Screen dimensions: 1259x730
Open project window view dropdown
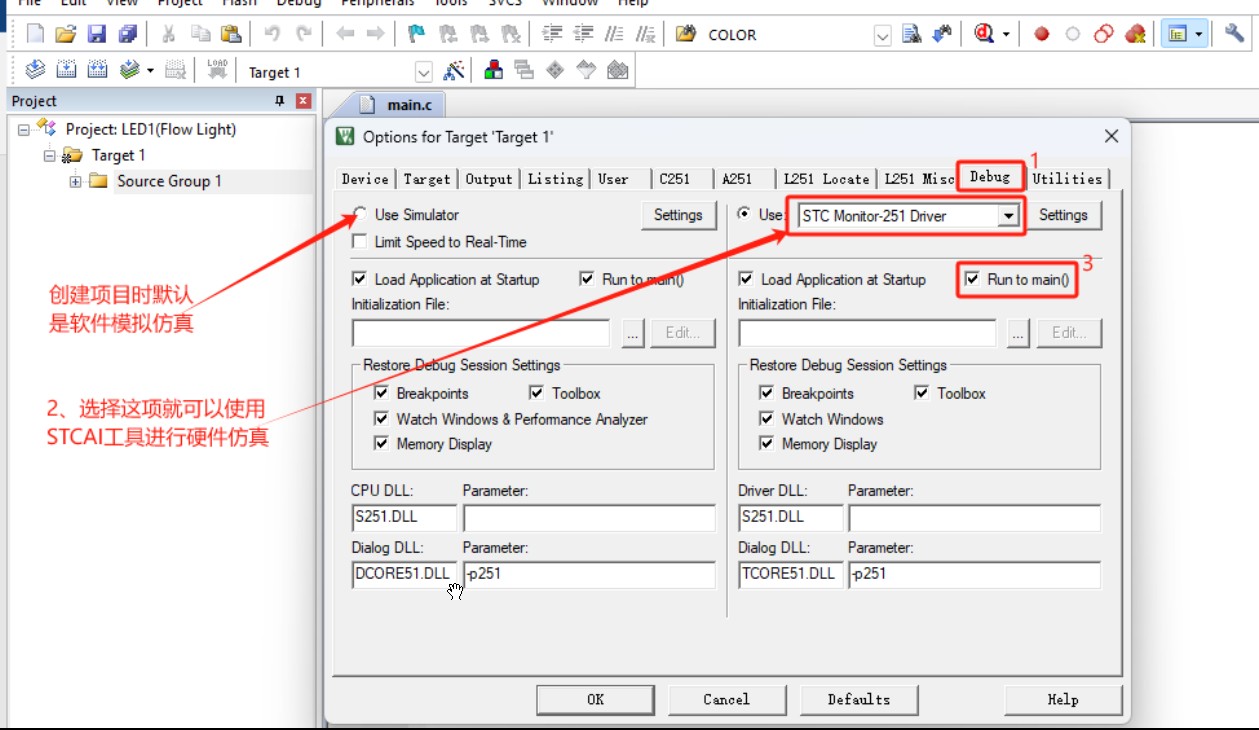pyautogui.click(x=1198, y=34)
